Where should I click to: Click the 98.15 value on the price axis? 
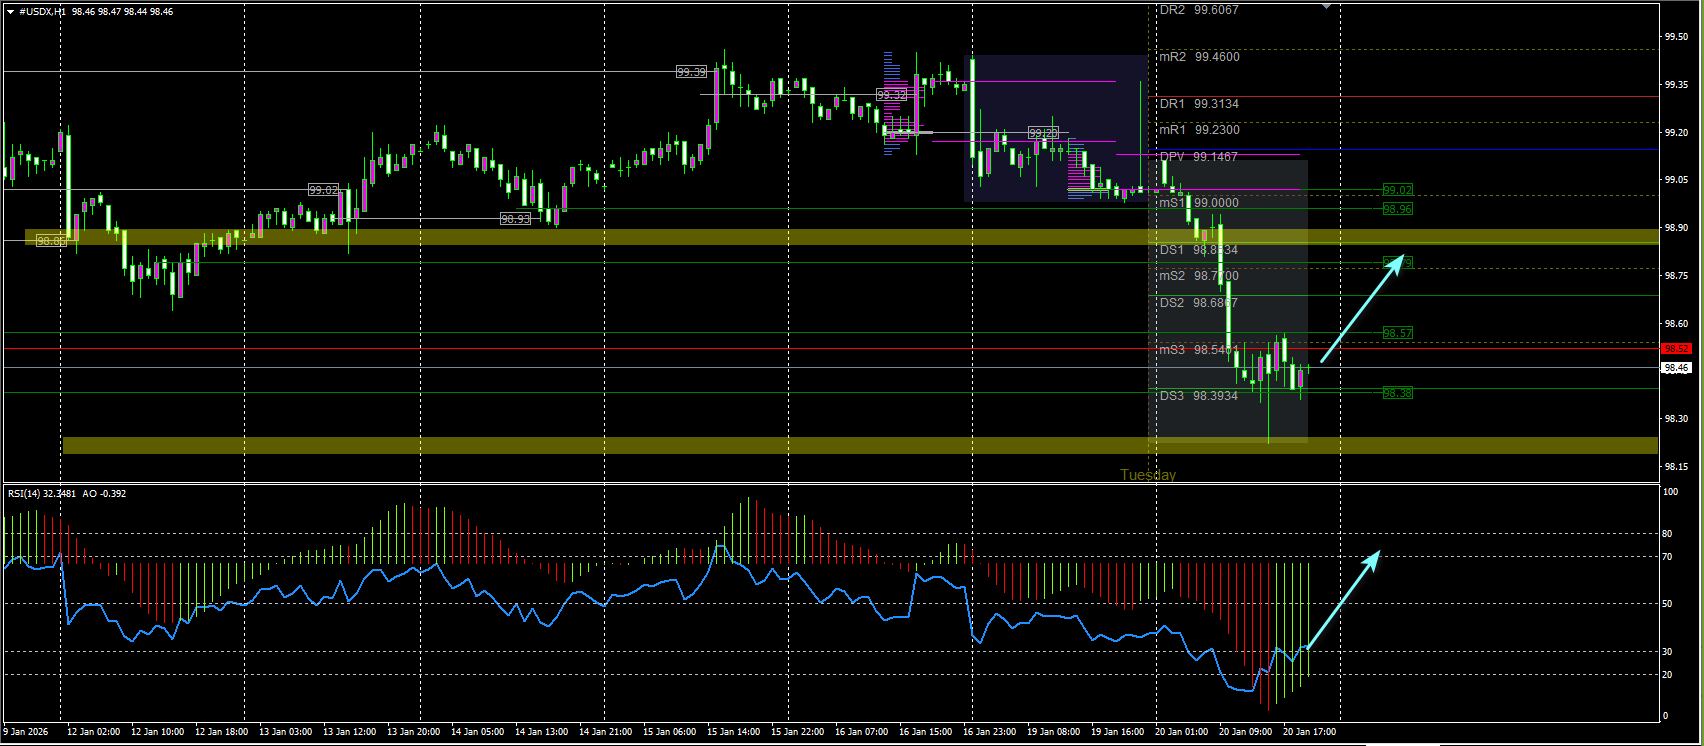[x=1676, y=467]
